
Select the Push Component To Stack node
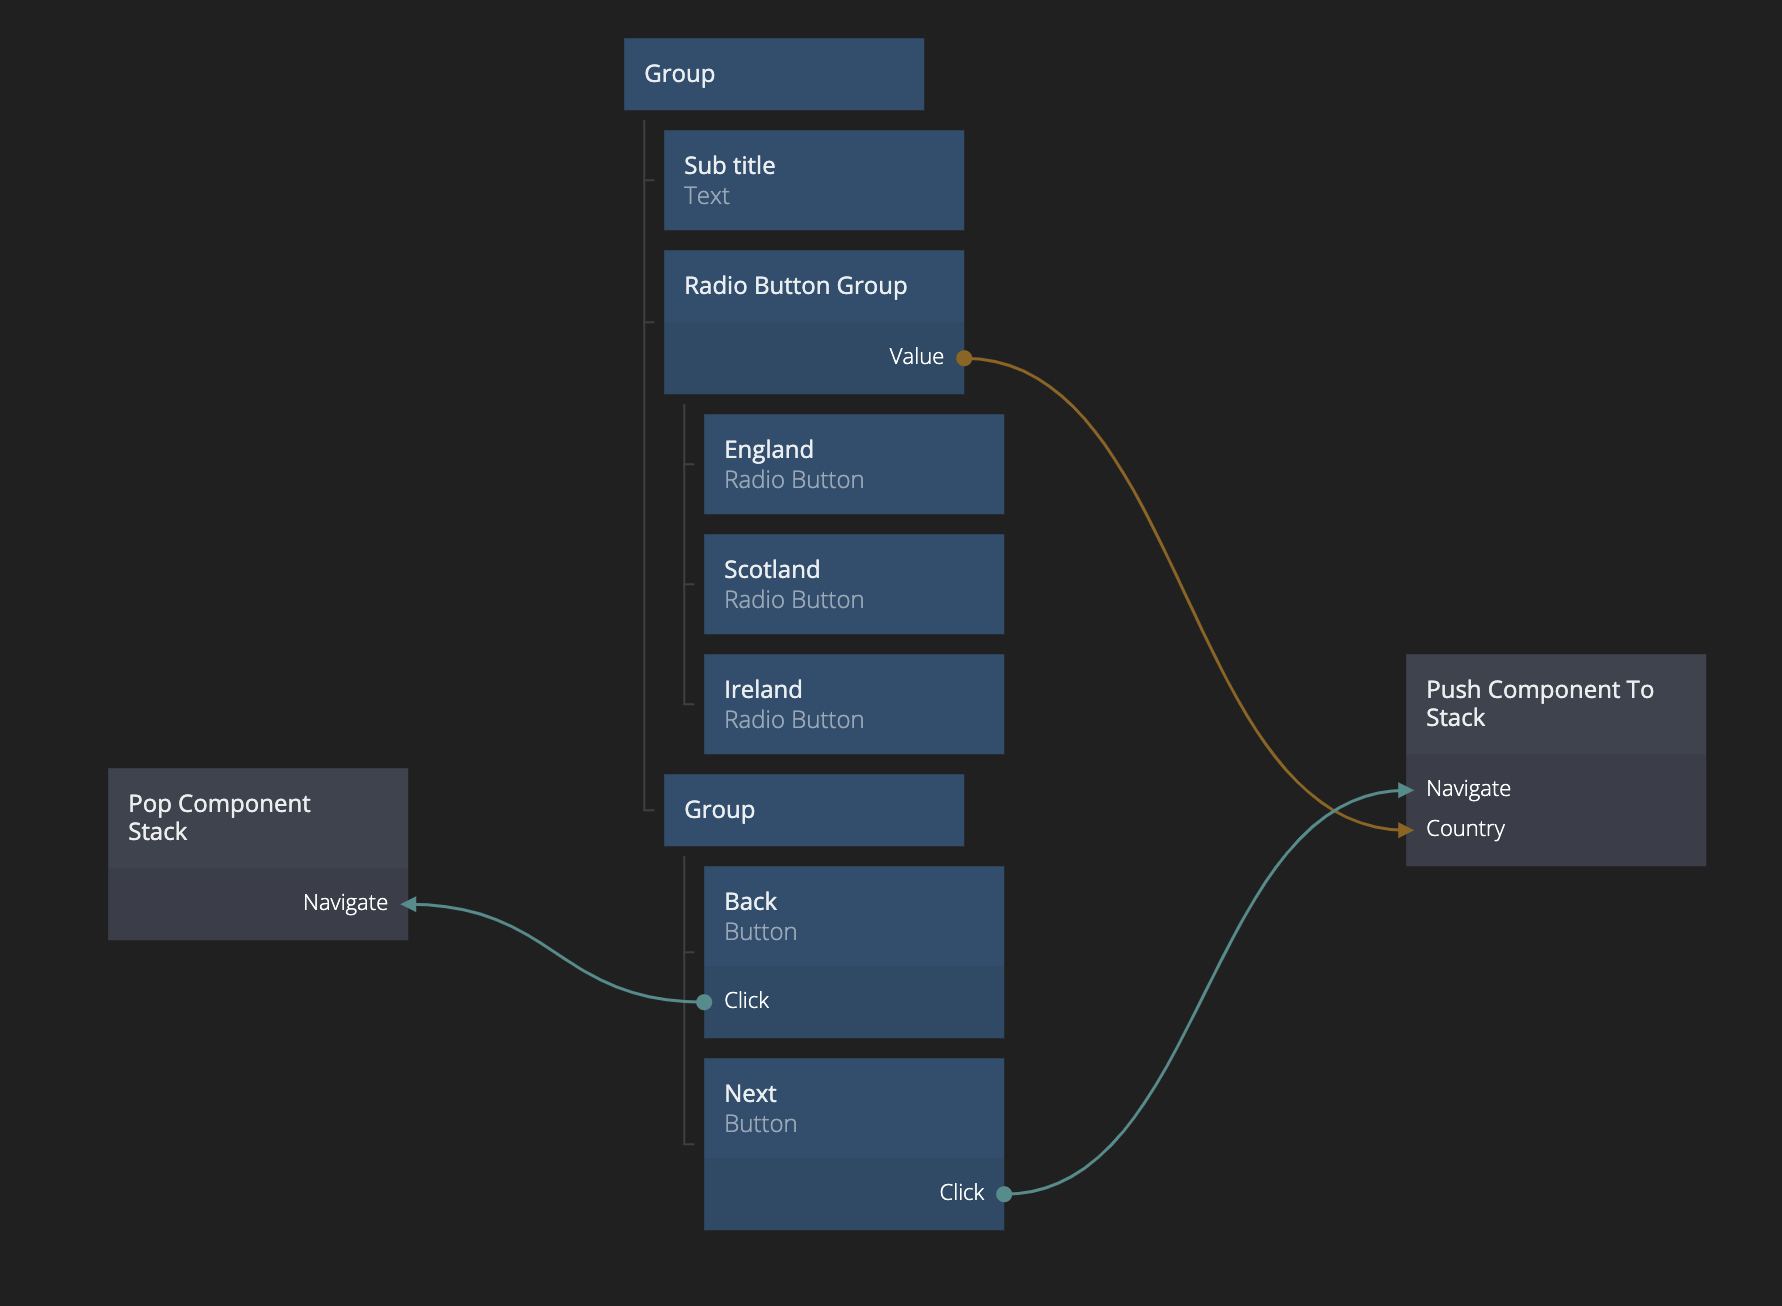pos(1555,704)
